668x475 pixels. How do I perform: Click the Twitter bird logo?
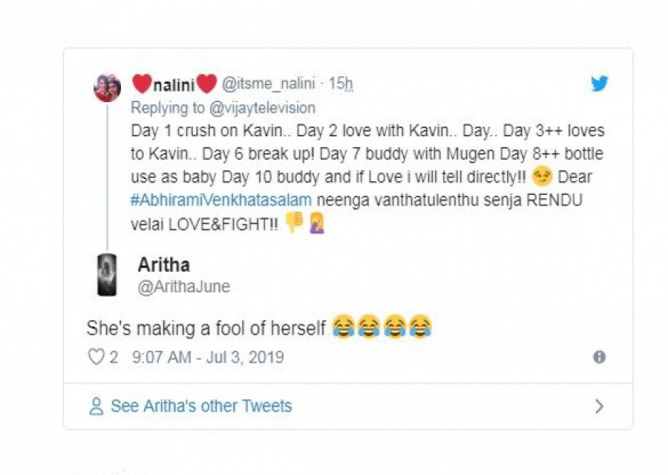tap(599, 84)
